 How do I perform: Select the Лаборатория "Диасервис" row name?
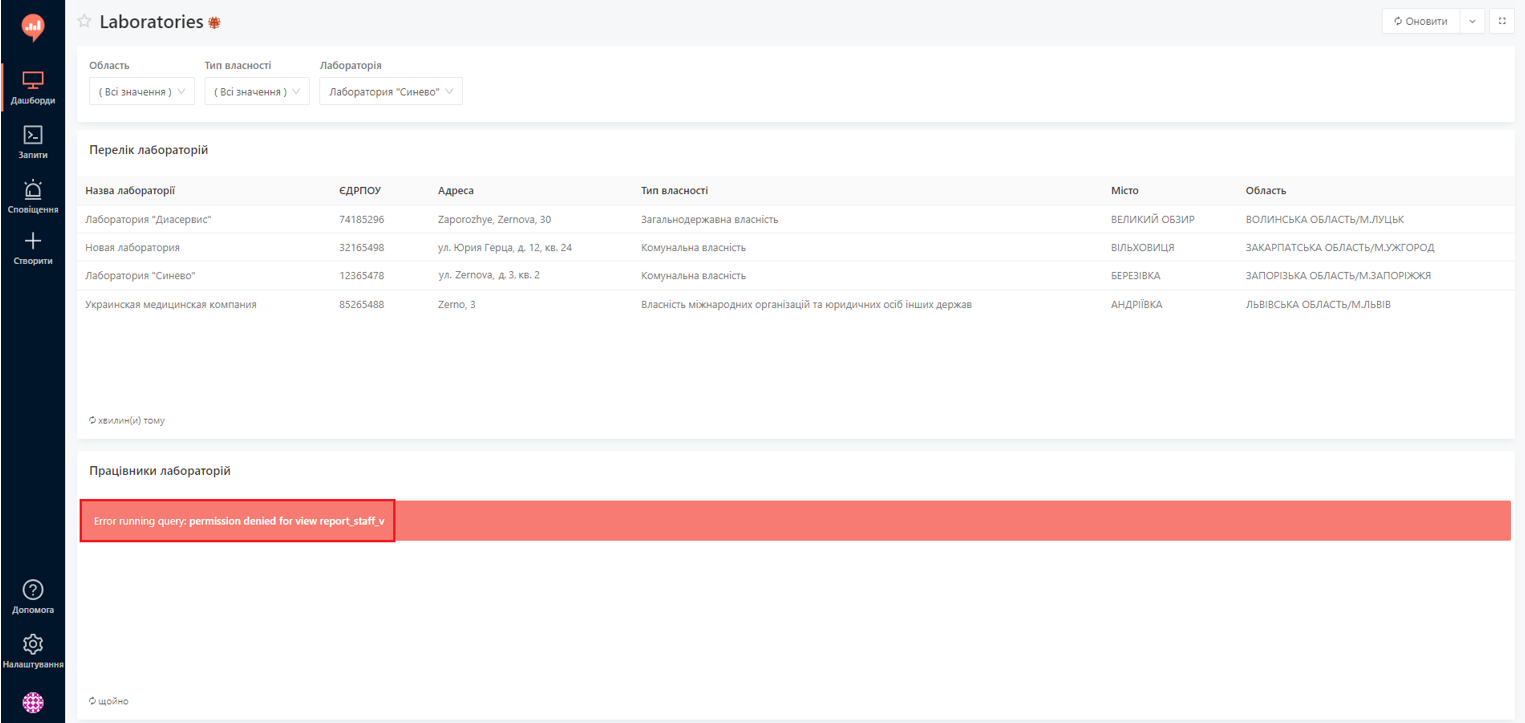[148, 220]
